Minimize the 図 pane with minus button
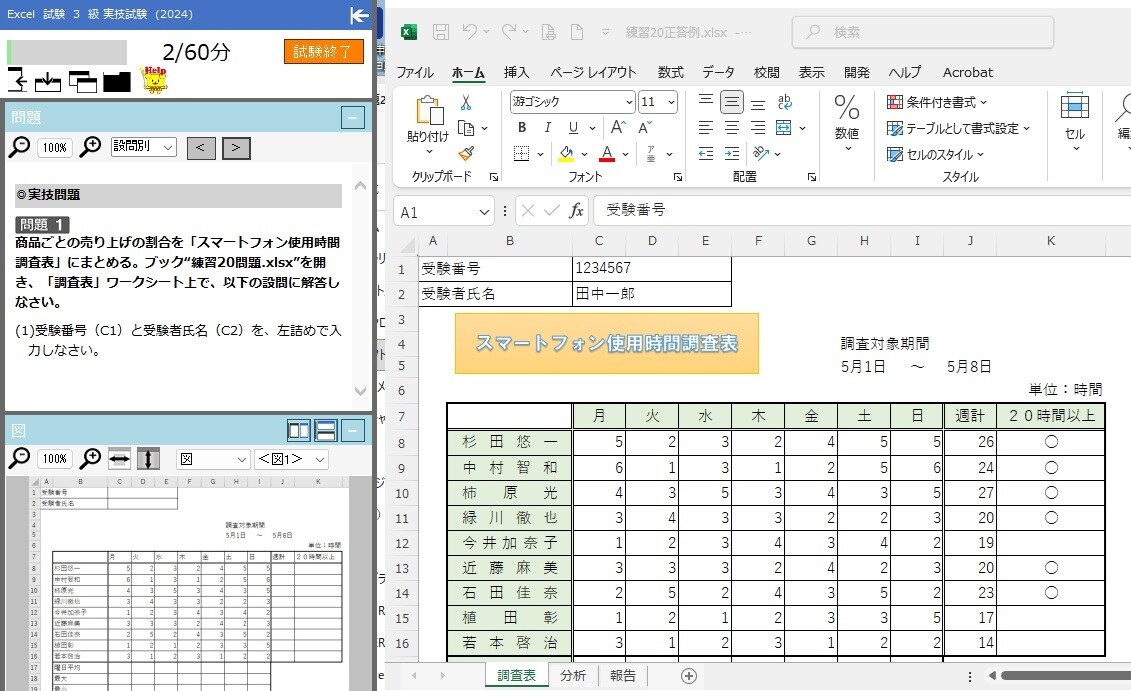The width and height of the screenshot is (1131, 691). pos(352,431)
